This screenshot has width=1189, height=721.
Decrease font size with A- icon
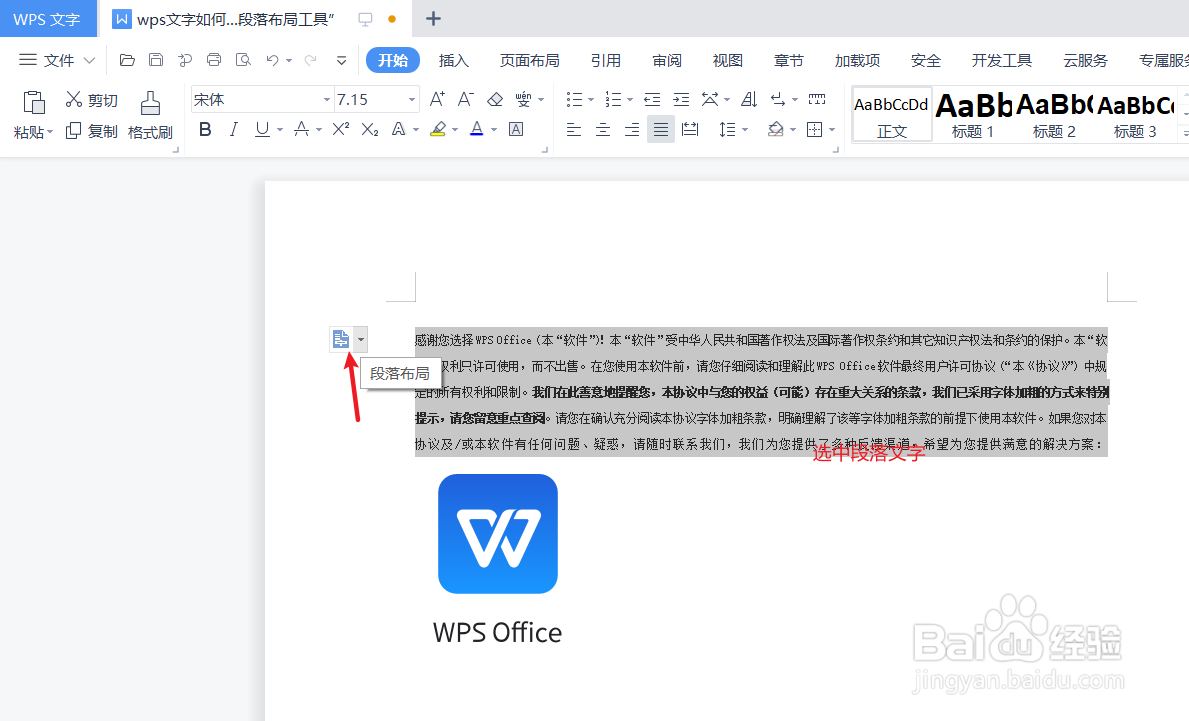466,99
